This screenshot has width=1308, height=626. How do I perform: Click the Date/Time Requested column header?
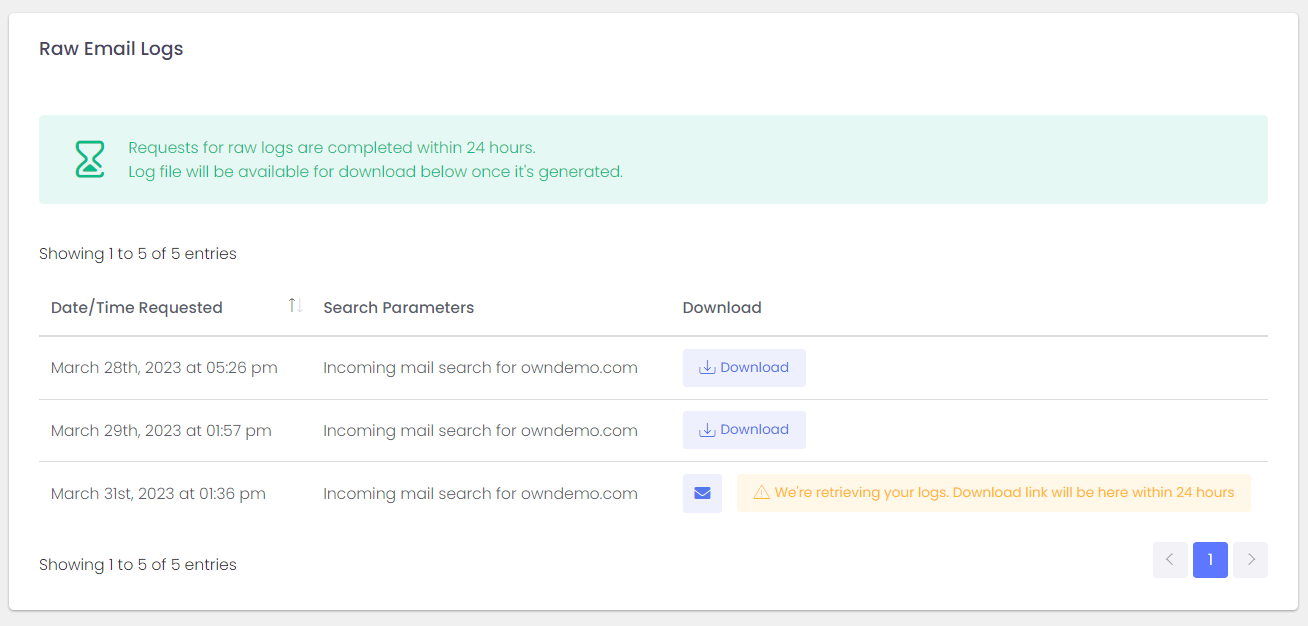(x=137, y=308)
